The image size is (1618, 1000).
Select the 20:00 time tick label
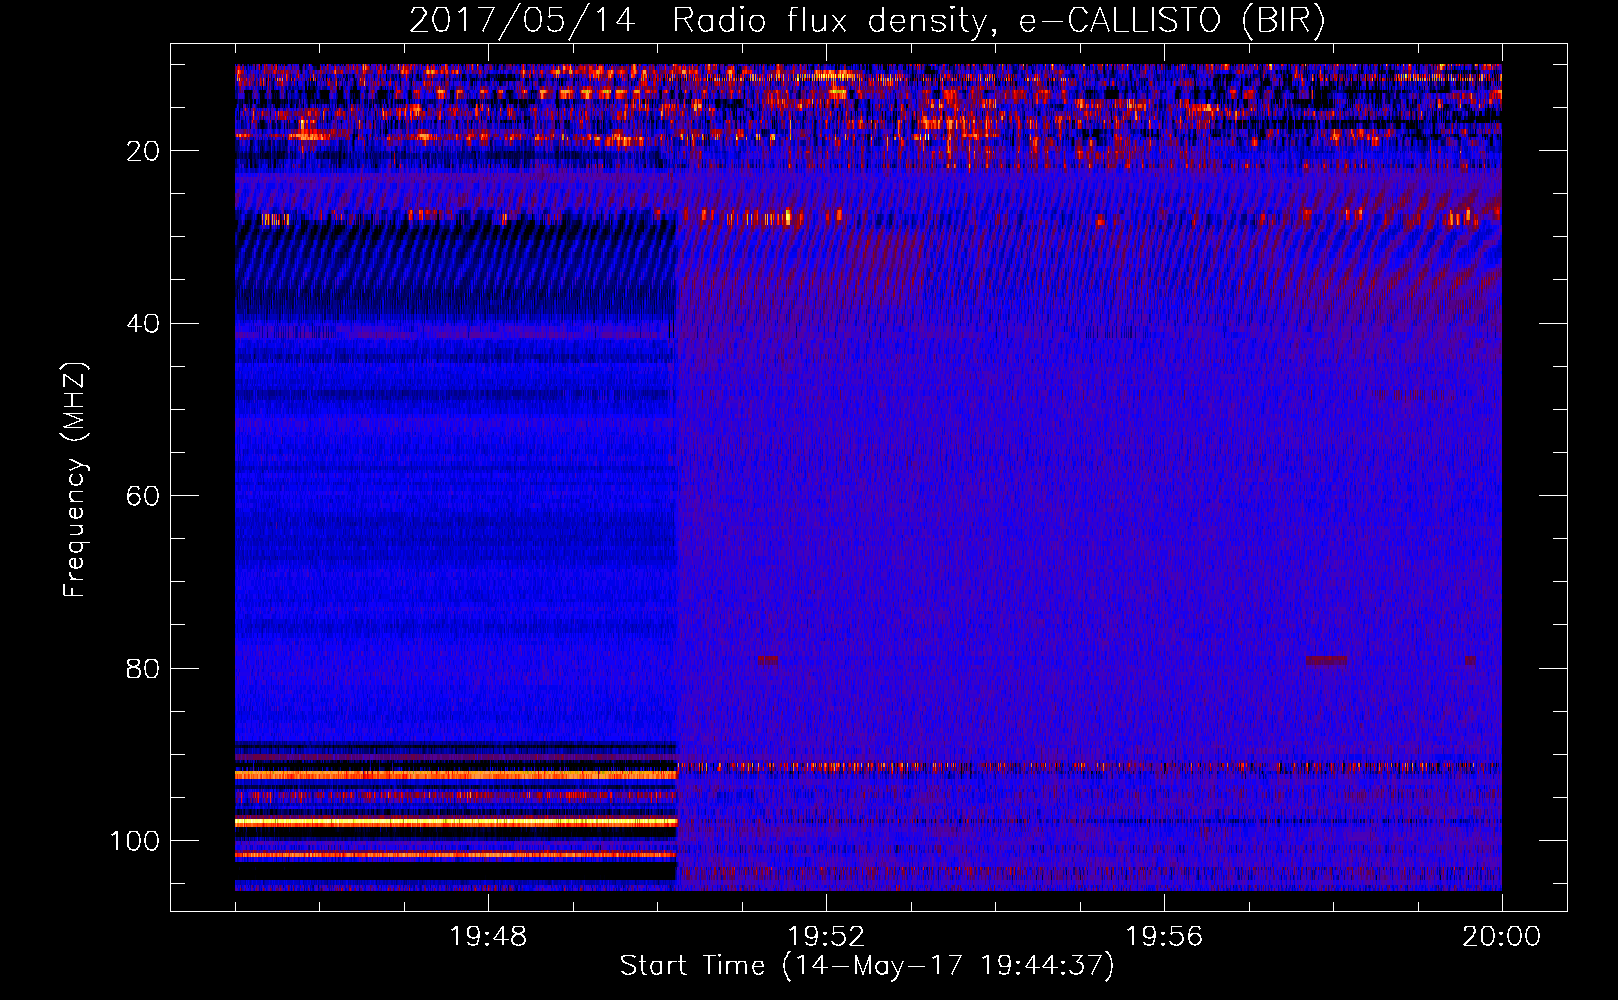point(1501,937)
